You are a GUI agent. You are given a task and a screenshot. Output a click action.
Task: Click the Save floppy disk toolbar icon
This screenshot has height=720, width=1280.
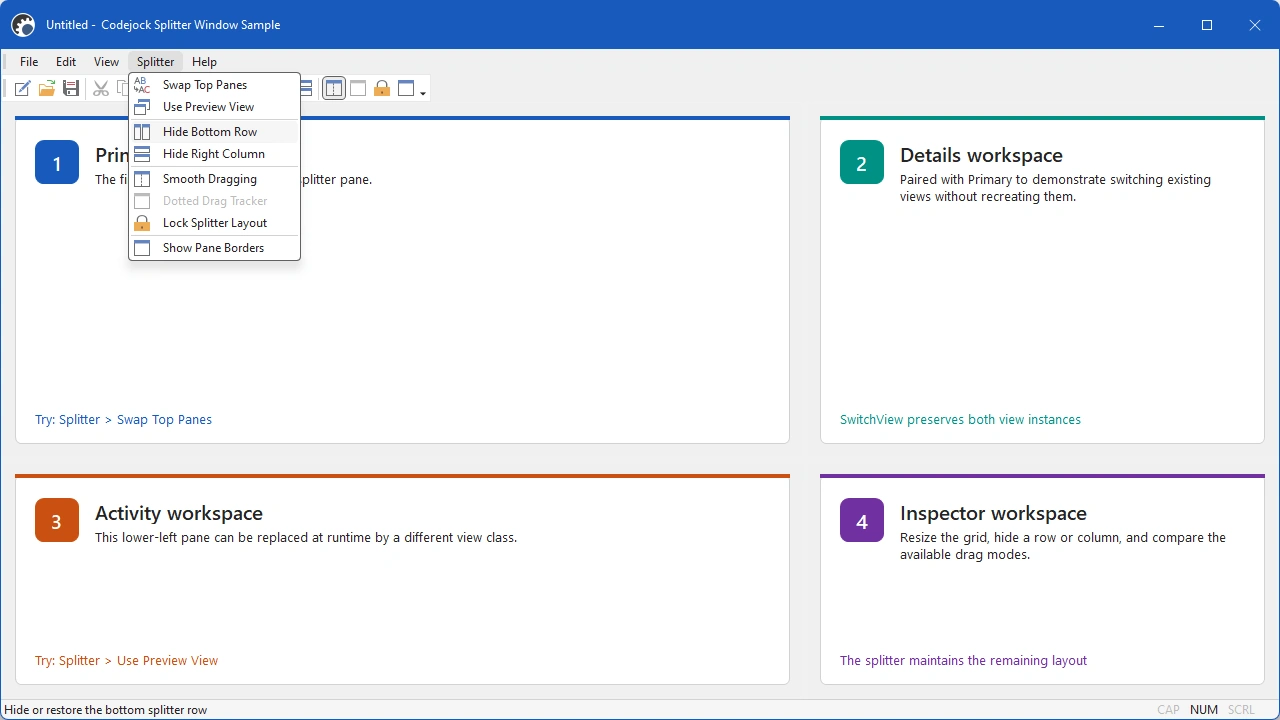click(x=70, y=89)
